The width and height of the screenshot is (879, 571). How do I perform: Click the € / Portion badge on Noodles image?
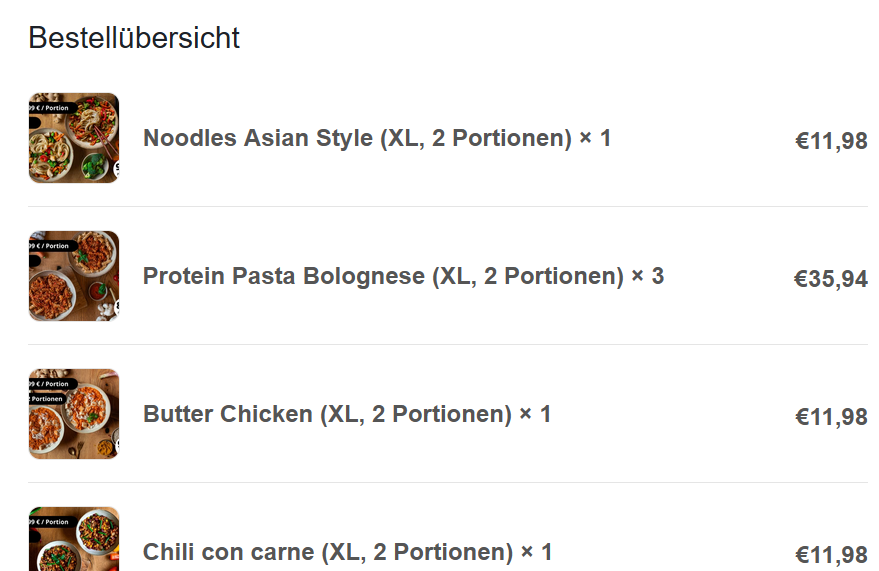(x=52, y=108)
